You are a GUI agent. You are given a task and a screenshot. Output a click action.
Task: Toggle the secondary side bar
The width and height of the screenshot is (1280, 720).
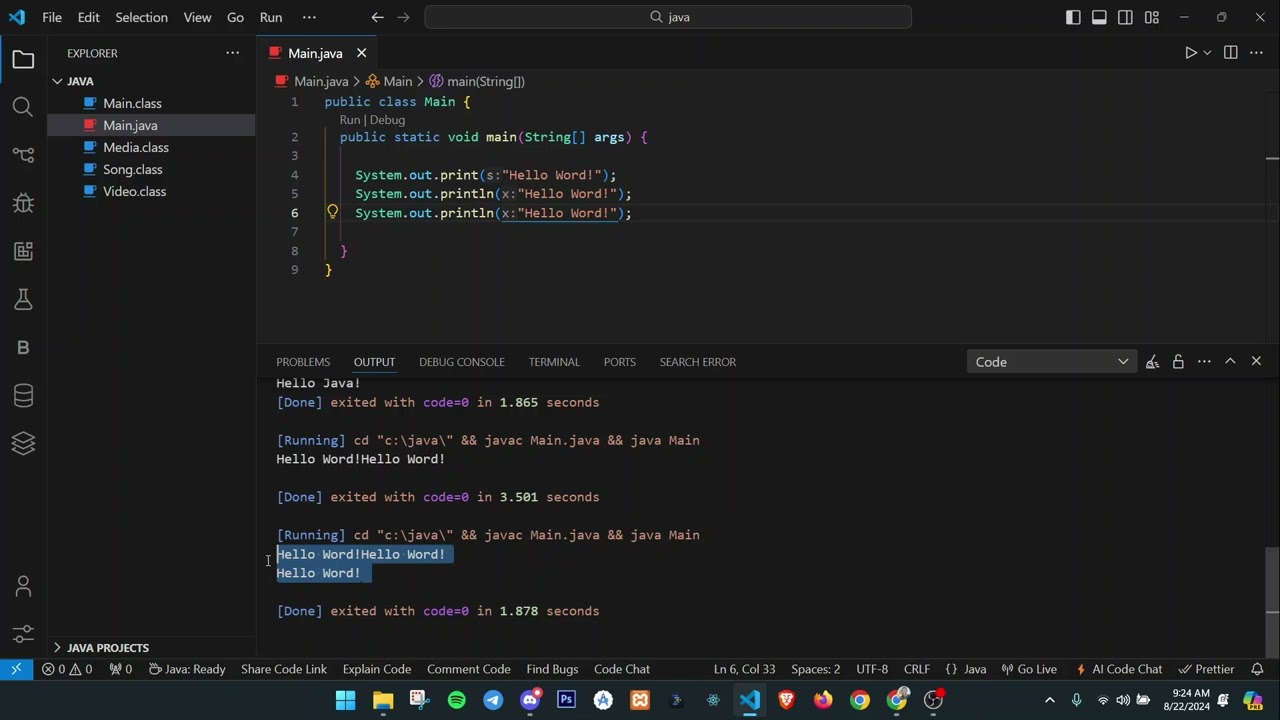pyautogui.click(x=1125, y=17)
